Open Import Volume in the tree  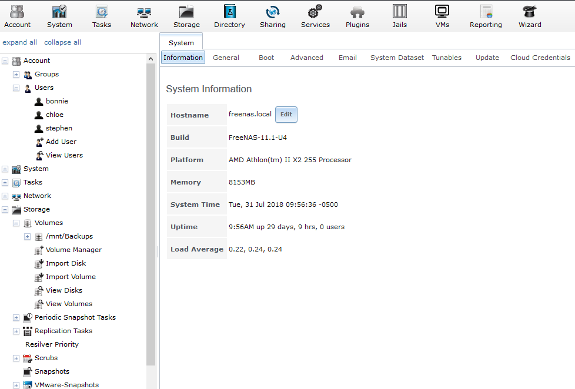tap(70, 277)
